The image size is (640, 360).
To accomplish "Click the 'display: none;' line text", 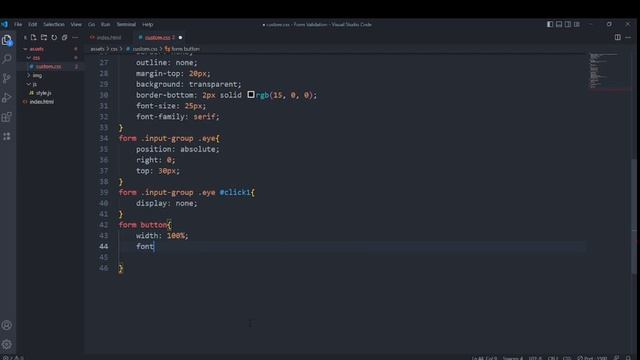I will [167, 203].
